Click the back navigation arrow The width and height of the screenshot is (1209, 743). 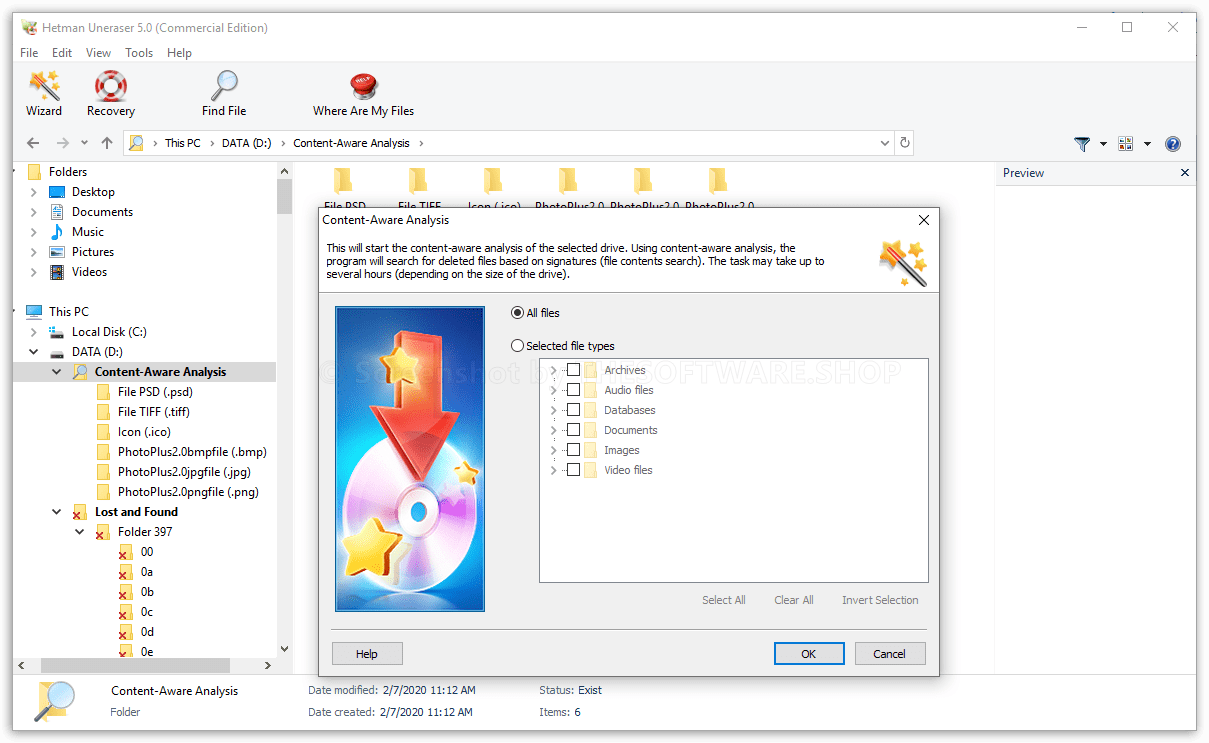pos(32,143)
